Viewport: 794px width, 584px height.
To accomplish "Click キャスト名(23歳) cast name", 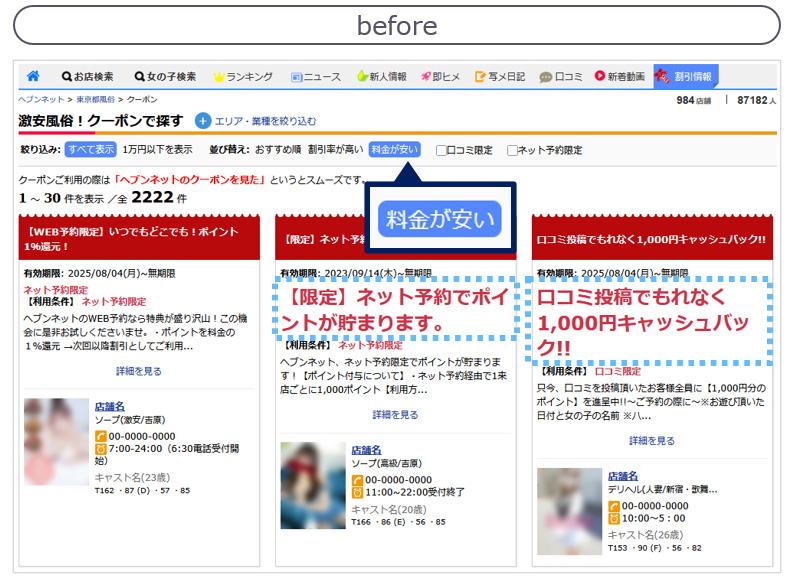I will [x=132, y=478].
